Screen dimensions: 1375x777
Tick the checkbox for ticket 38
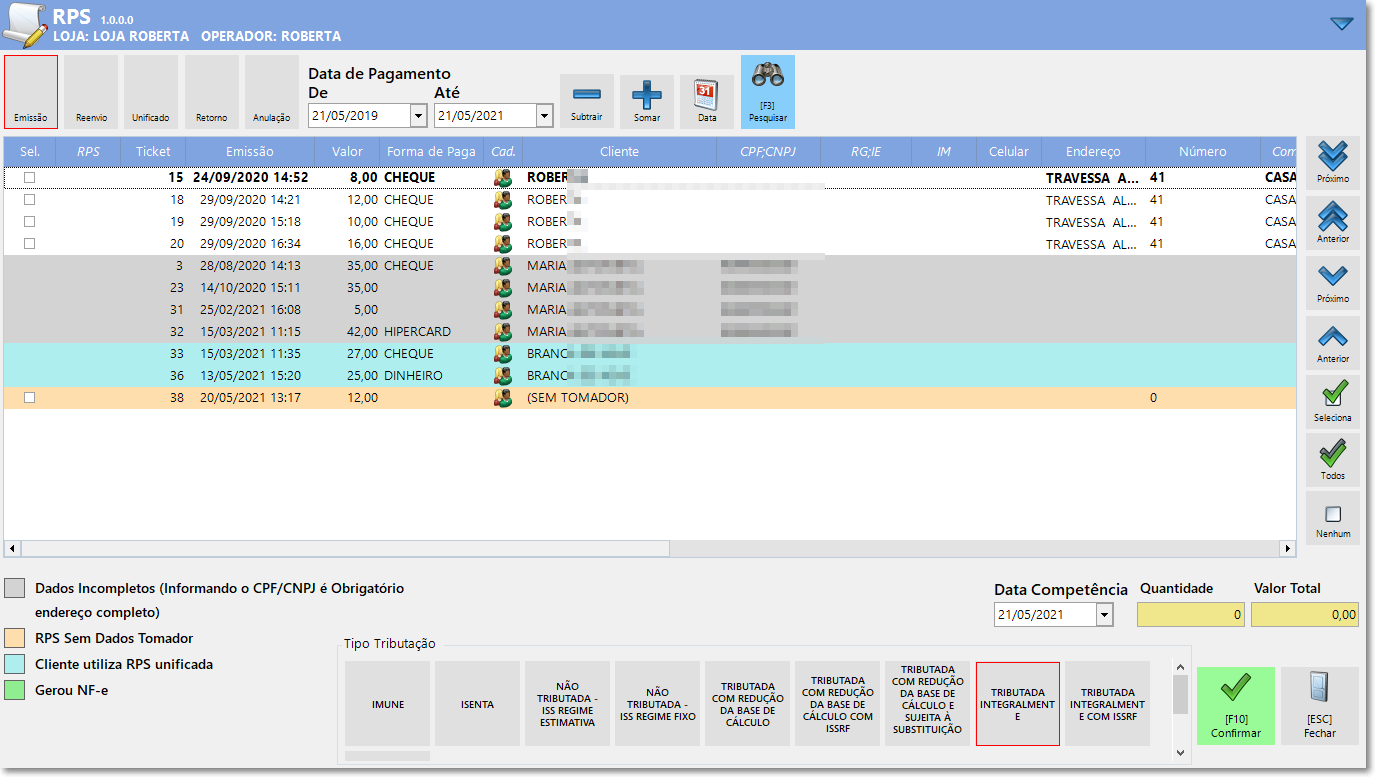pos(30,398)
